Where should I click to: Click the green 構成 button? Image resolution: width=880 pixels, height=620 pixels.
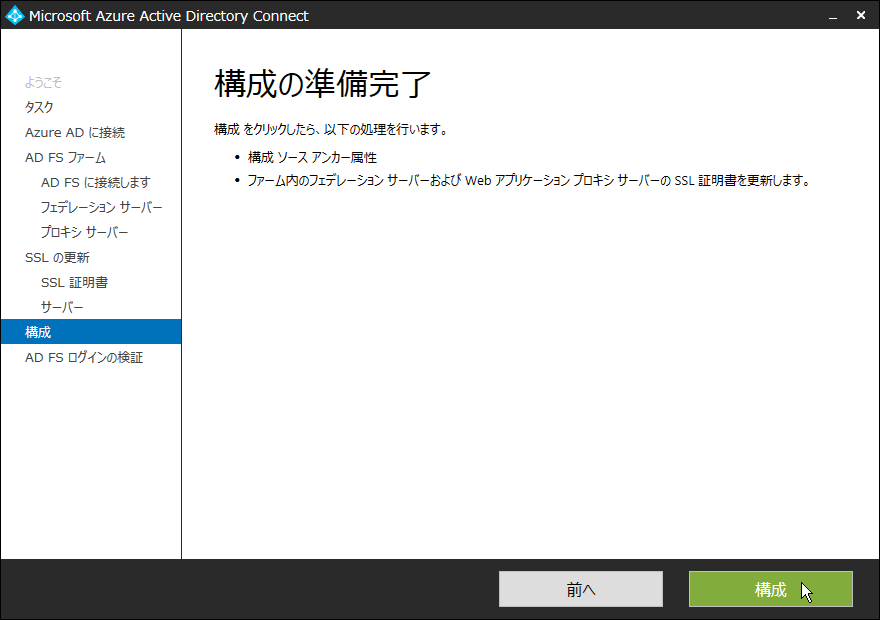pos(771,589)
